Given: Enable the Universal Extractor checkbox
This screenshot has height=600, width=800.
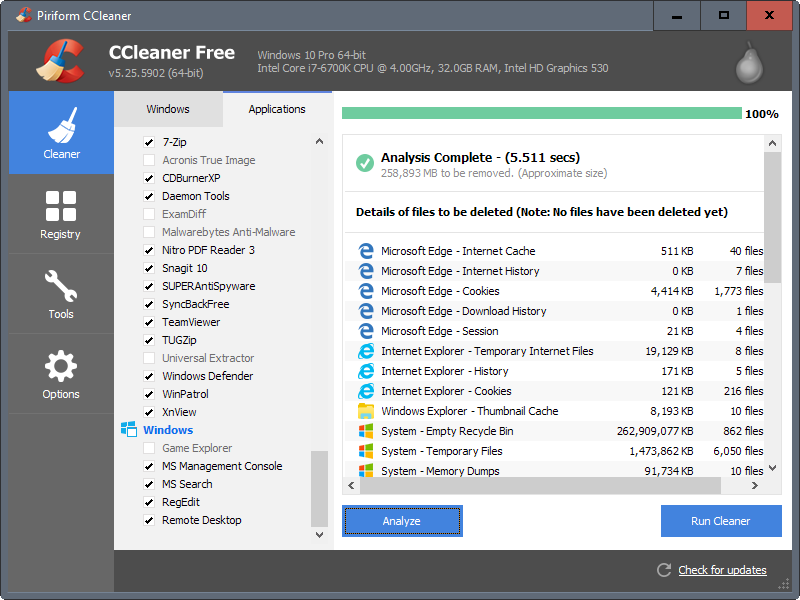Looking at the screenshot, I should (x=149, y=358).
